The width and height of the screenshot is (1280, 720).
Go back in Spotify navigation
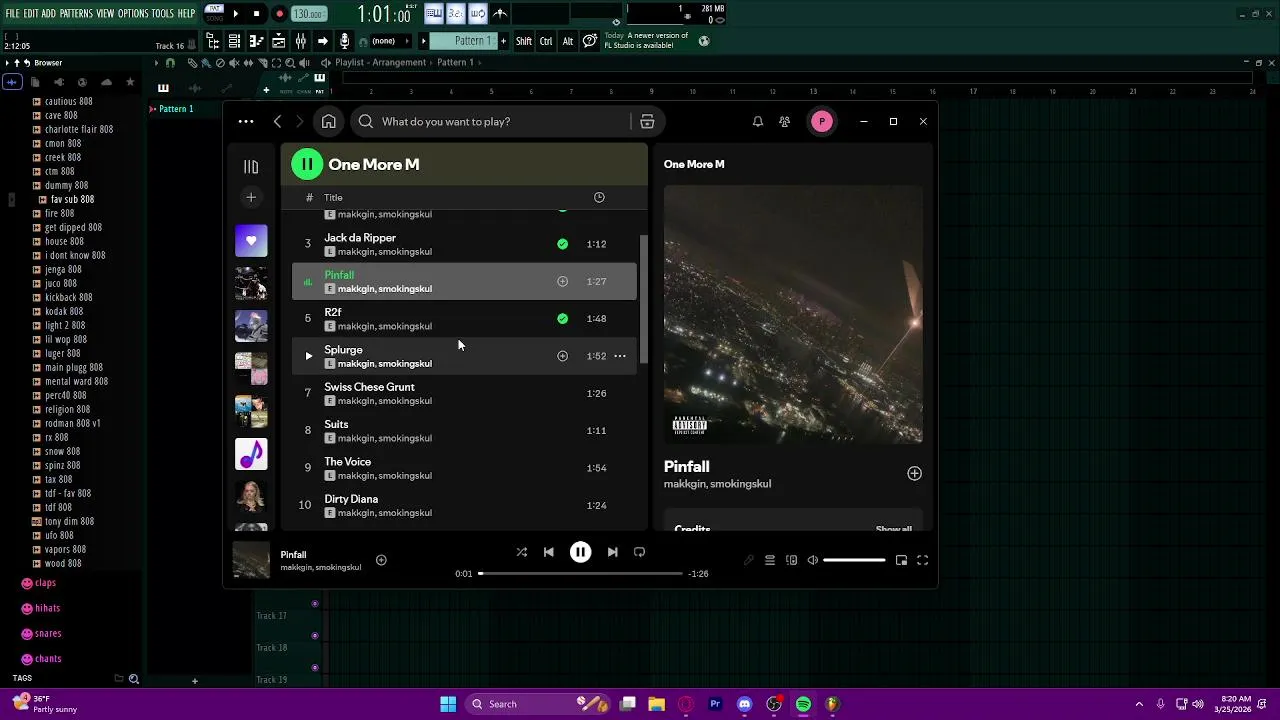click(277, 121)
